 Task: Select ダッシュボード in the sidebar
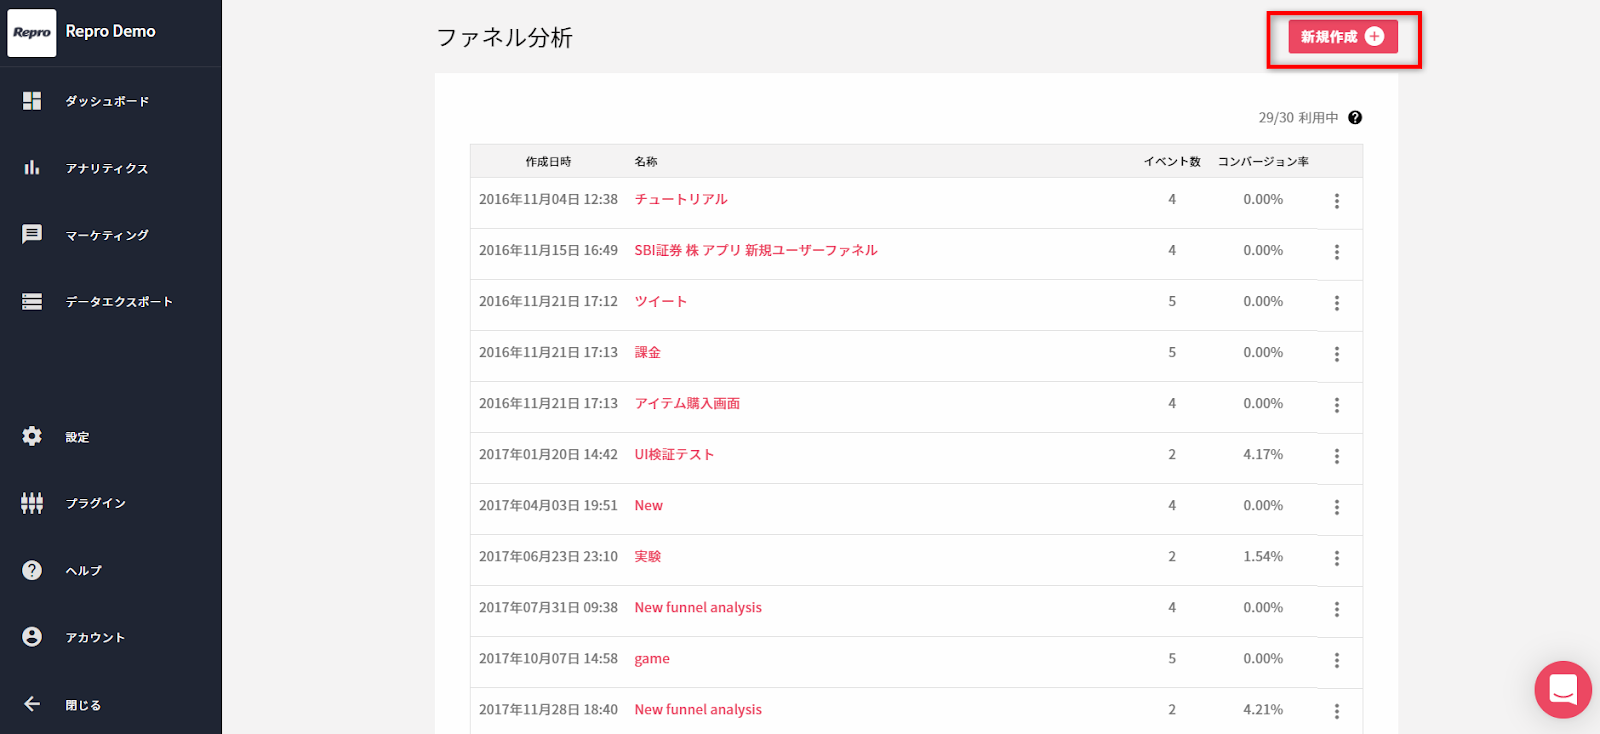coord(107,101)
